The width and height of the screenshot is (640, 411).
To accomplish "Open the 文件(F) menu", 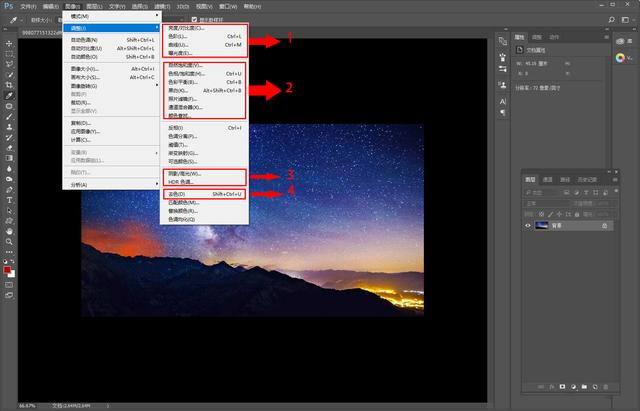I will tap(28, 6).
